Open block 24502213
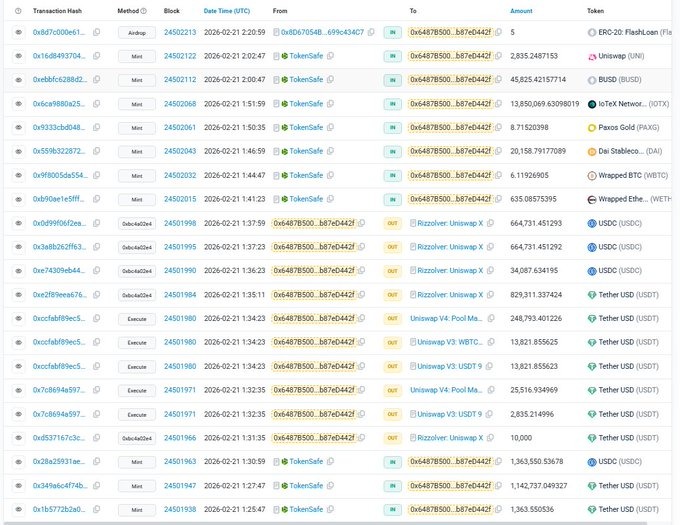Image resolution: width=680 pixels, height=525 pixels. point(180,32)
